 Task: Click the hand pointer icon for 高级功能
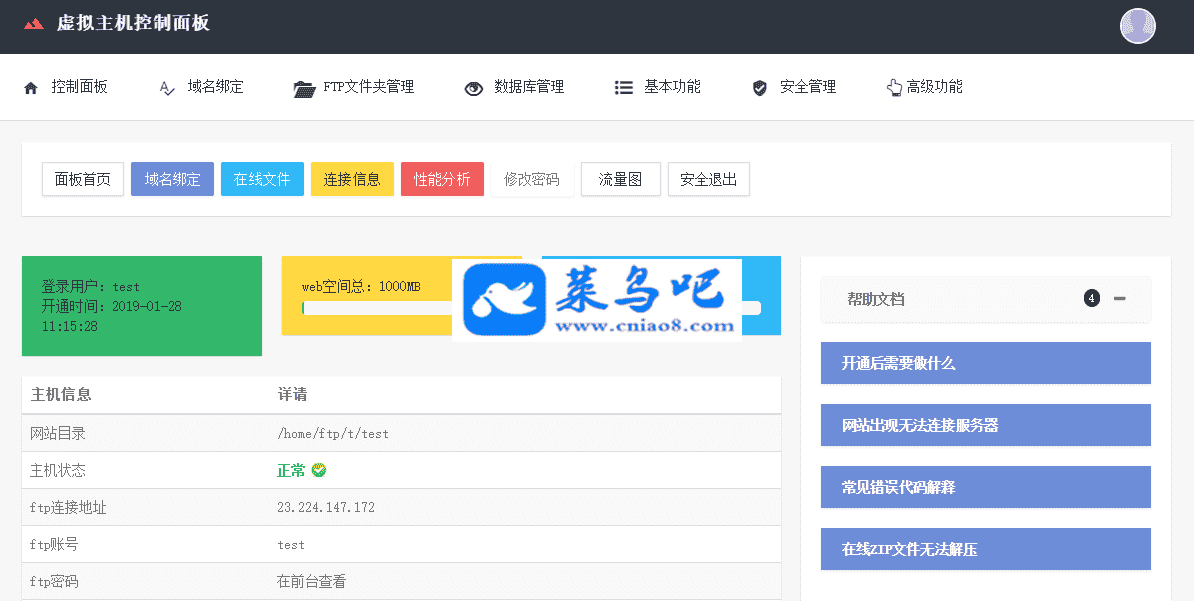(x=894, y=88)
